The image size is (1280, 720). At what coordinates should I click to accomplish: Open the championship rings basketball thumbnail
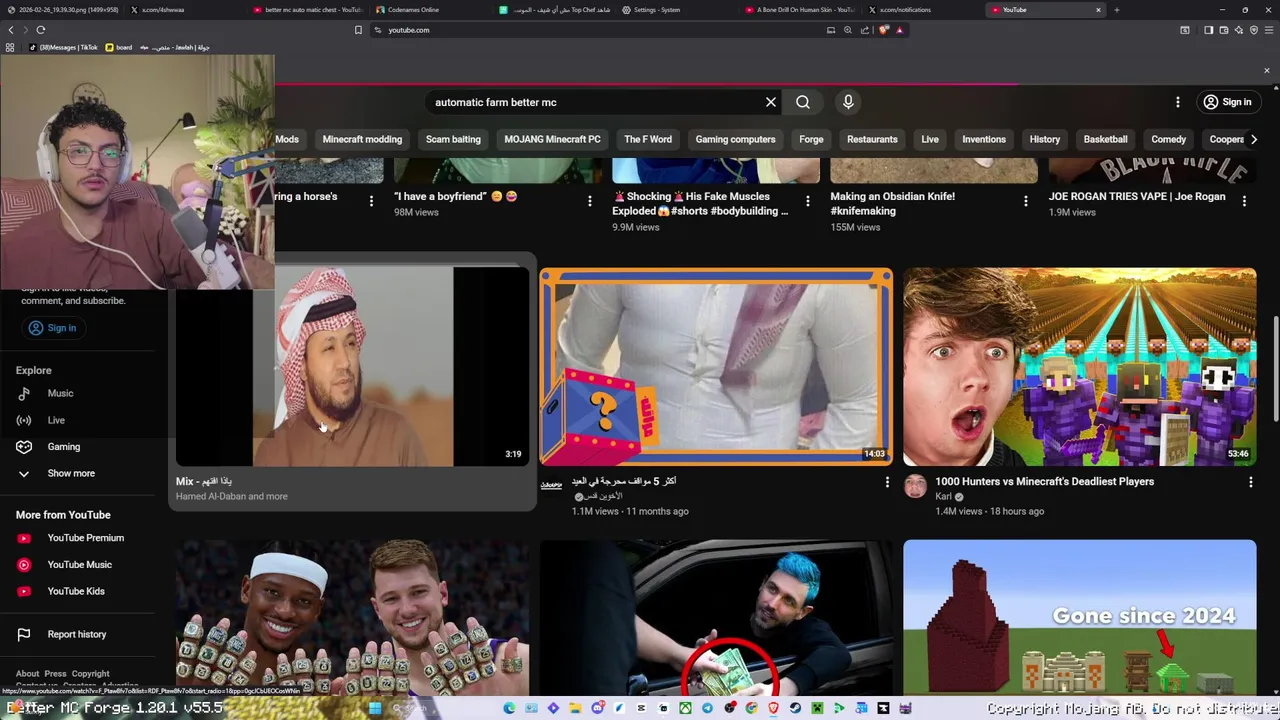point(352,617)
